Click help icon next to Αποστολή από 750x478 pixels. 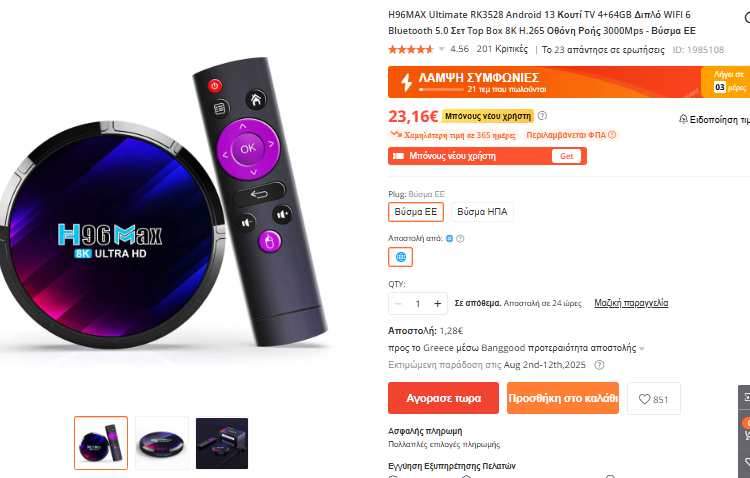[460, 238]
